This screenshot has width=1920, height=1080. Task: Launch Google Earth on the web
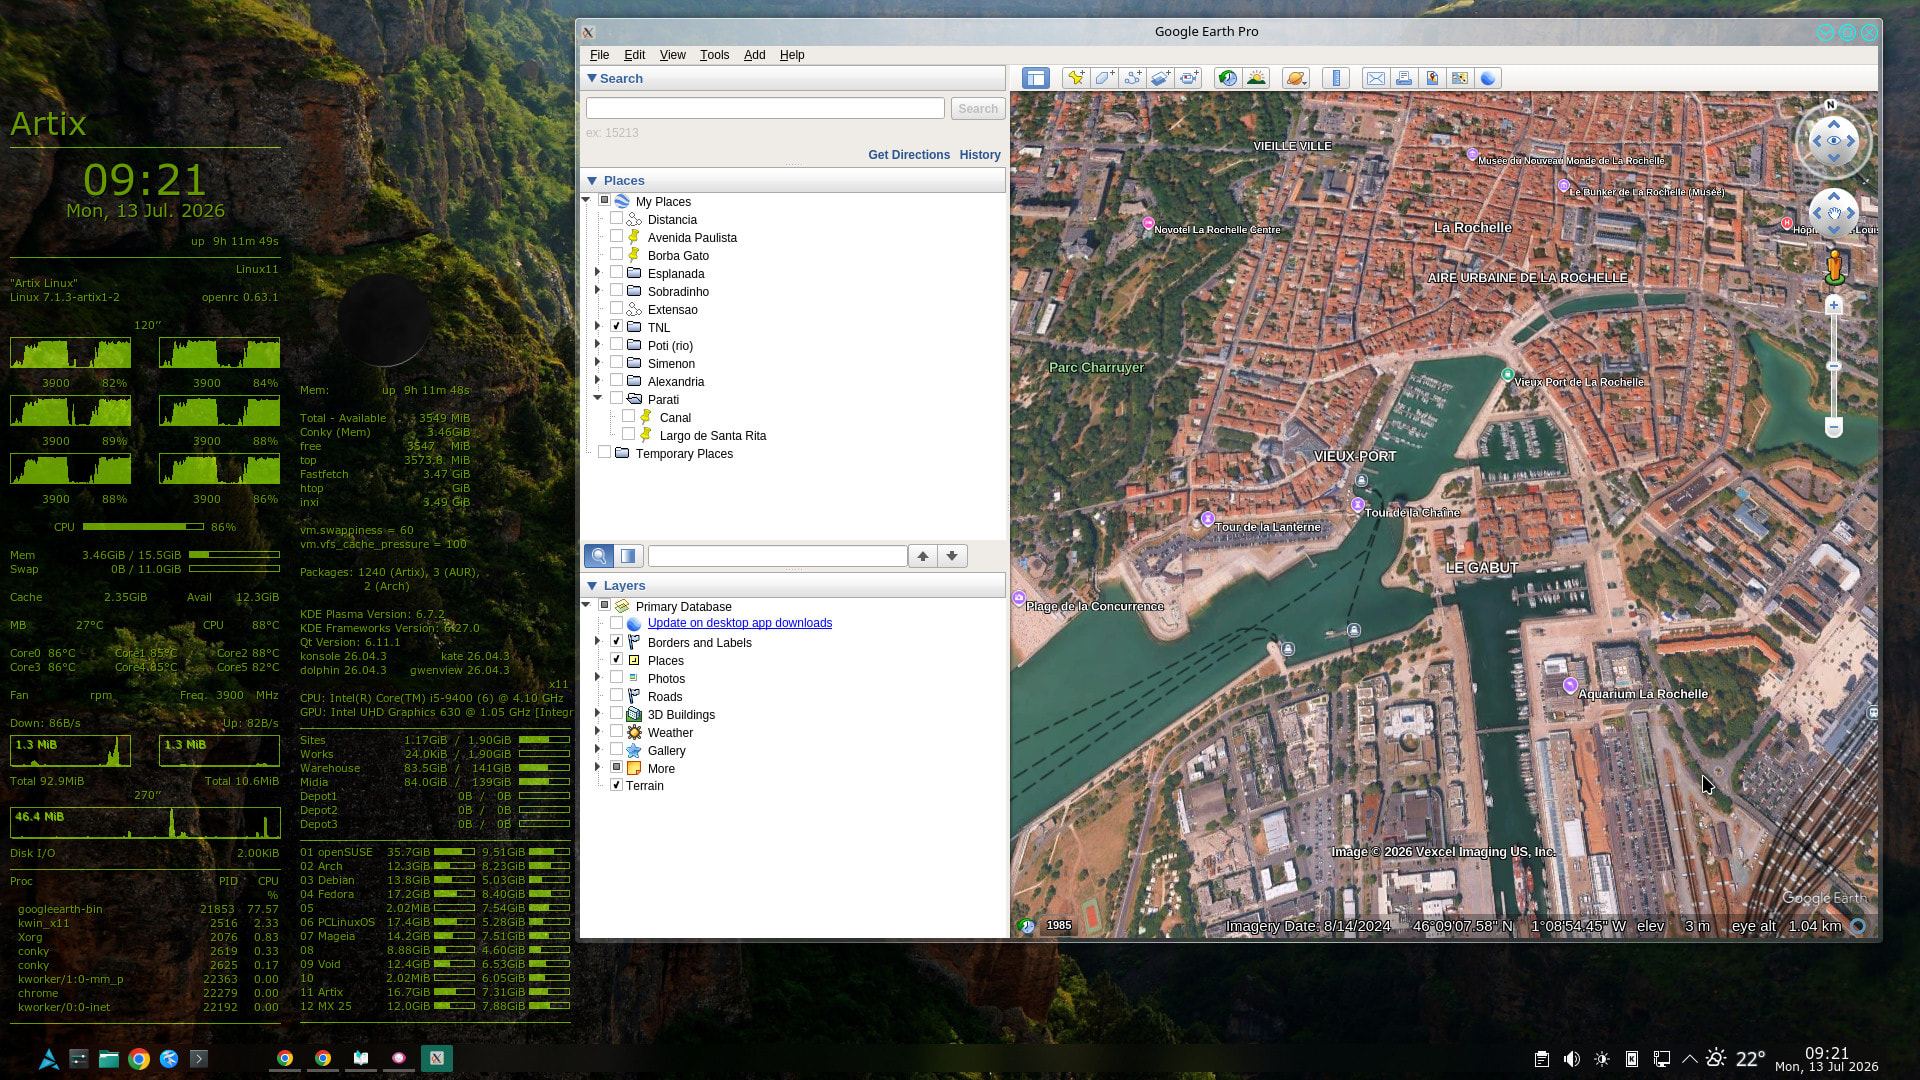[x=1488, y=78]
